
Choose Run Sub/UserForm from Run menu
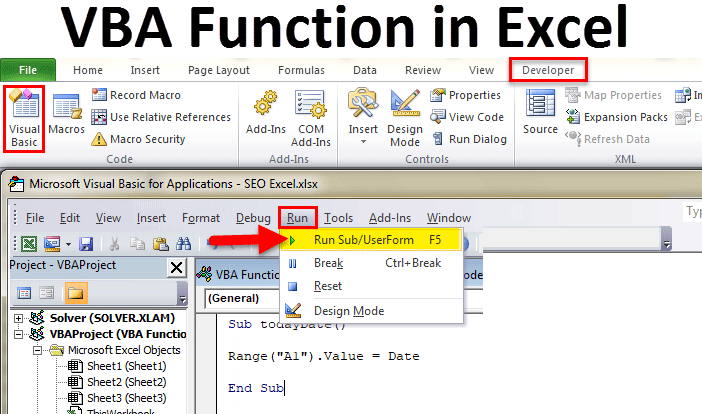coord(371,240)
